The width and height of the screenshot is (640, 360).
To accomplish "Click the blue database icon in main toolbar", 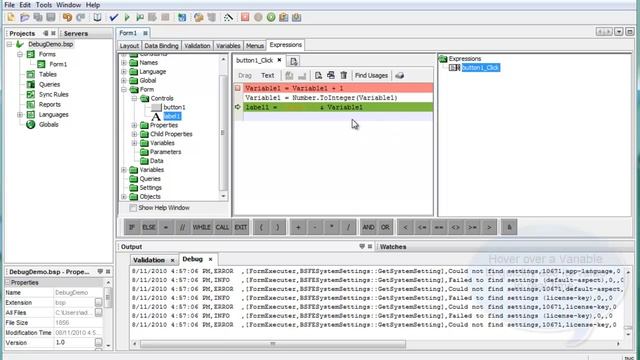I will click(x=182, y=17).
